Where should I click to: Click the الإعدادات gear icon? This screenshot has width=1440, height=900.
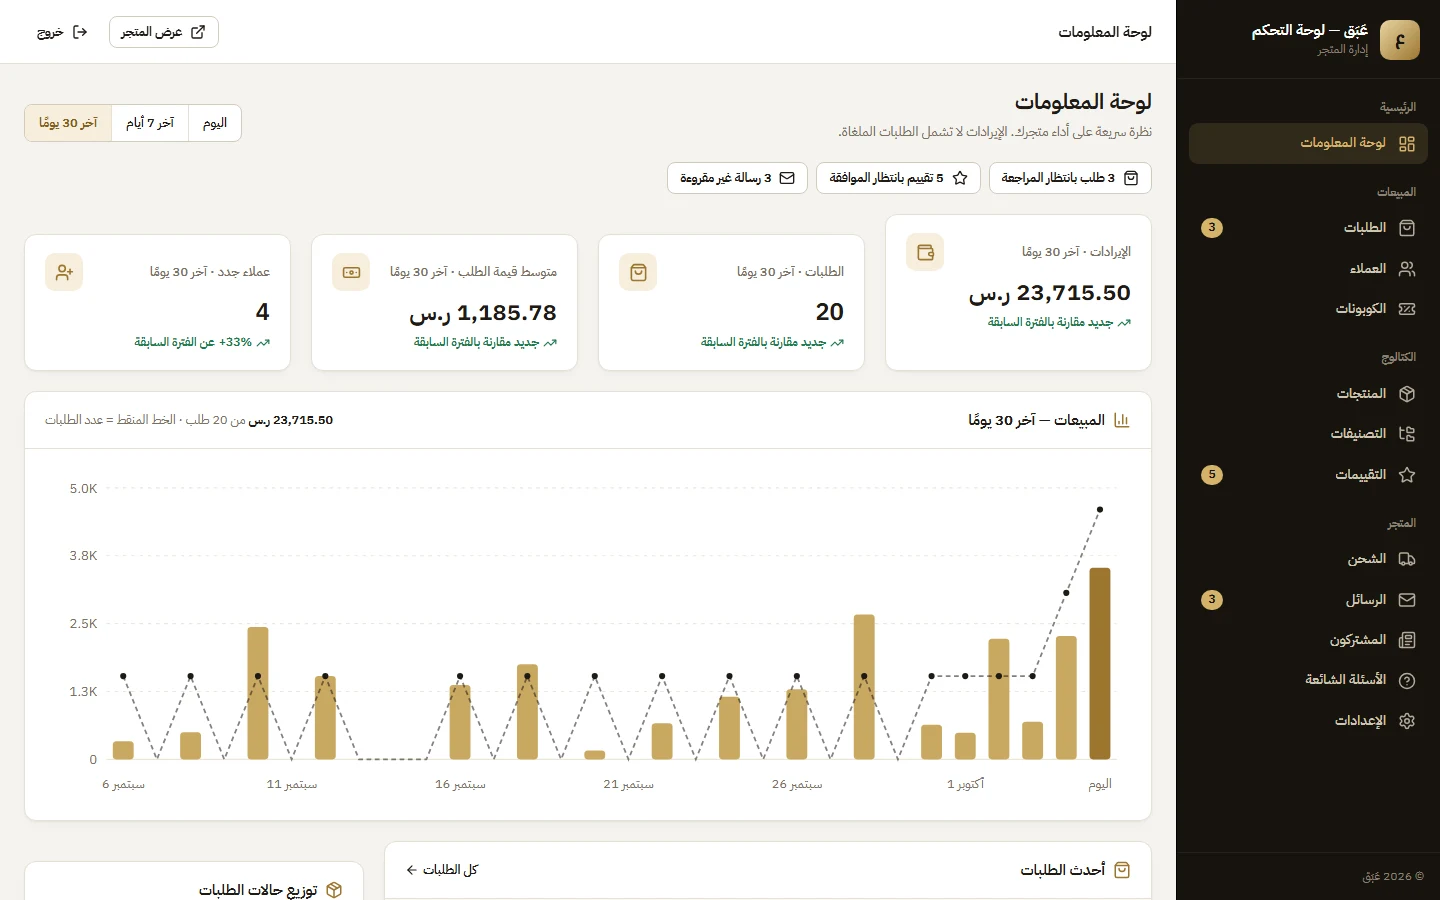click(1407, 721)
